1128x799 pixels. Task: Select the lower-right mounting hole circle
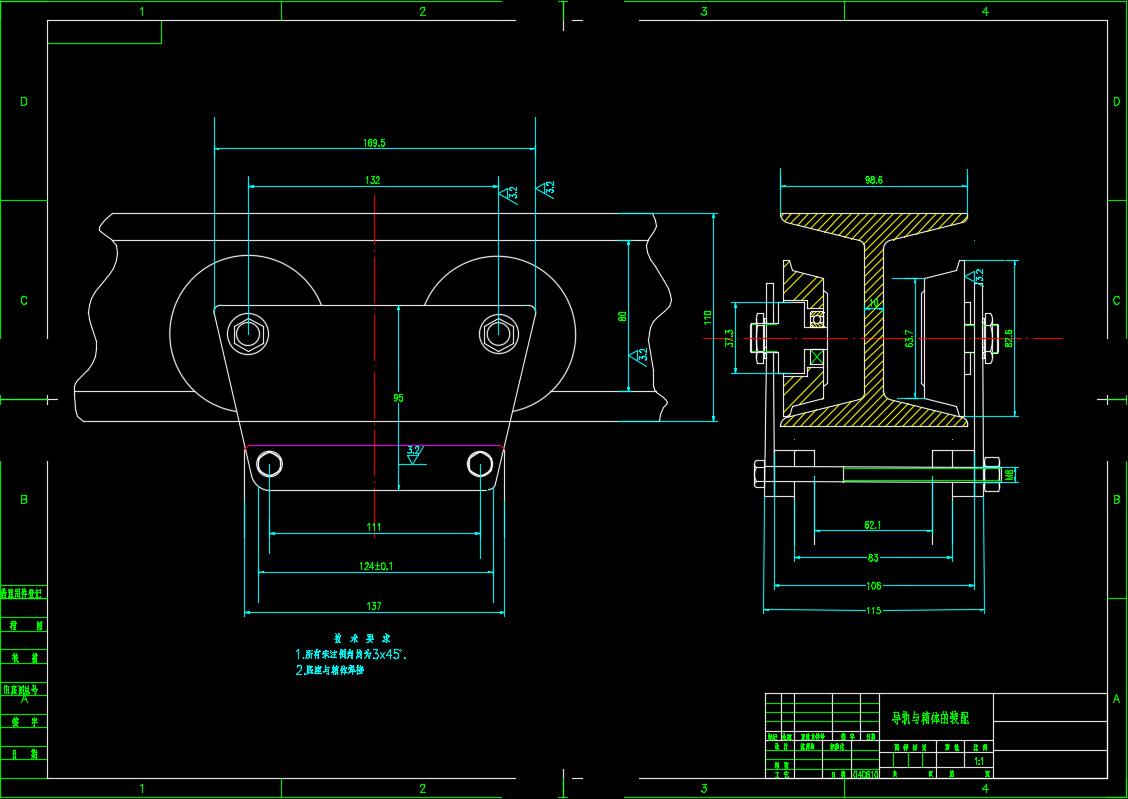point(480,464)
